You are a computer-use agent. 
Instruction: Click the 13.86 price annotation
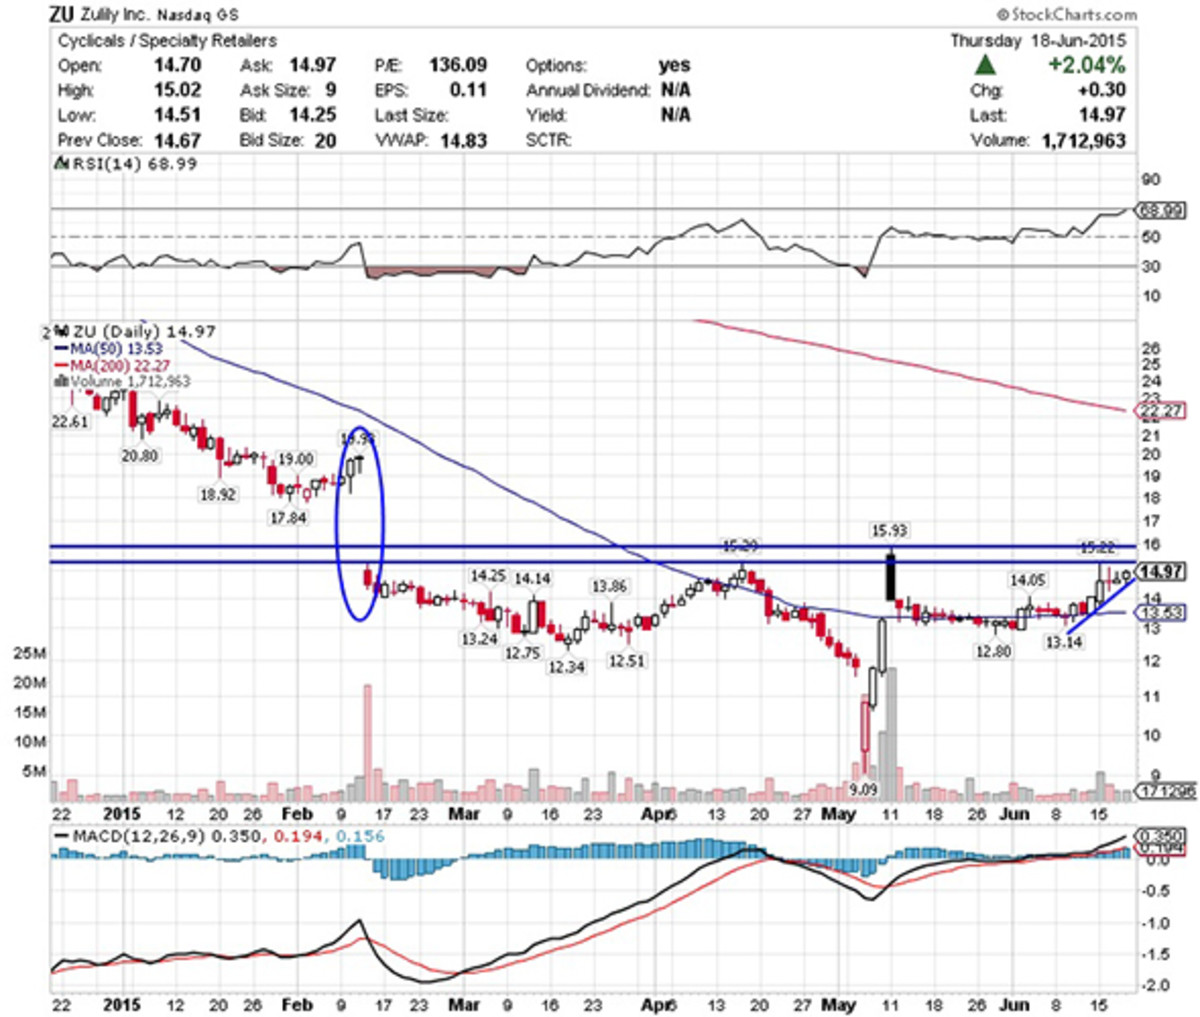609,586
